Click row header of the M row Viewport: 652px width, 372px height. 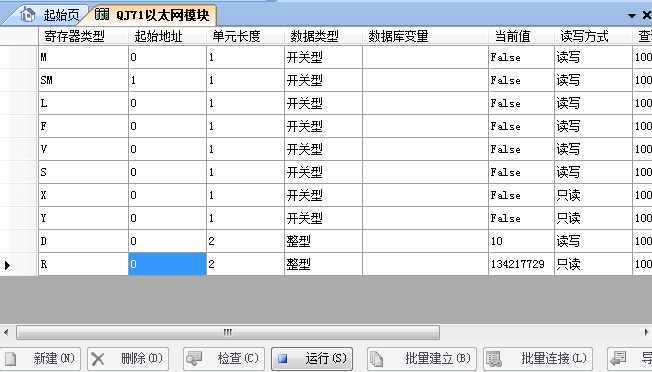[19, 57]
